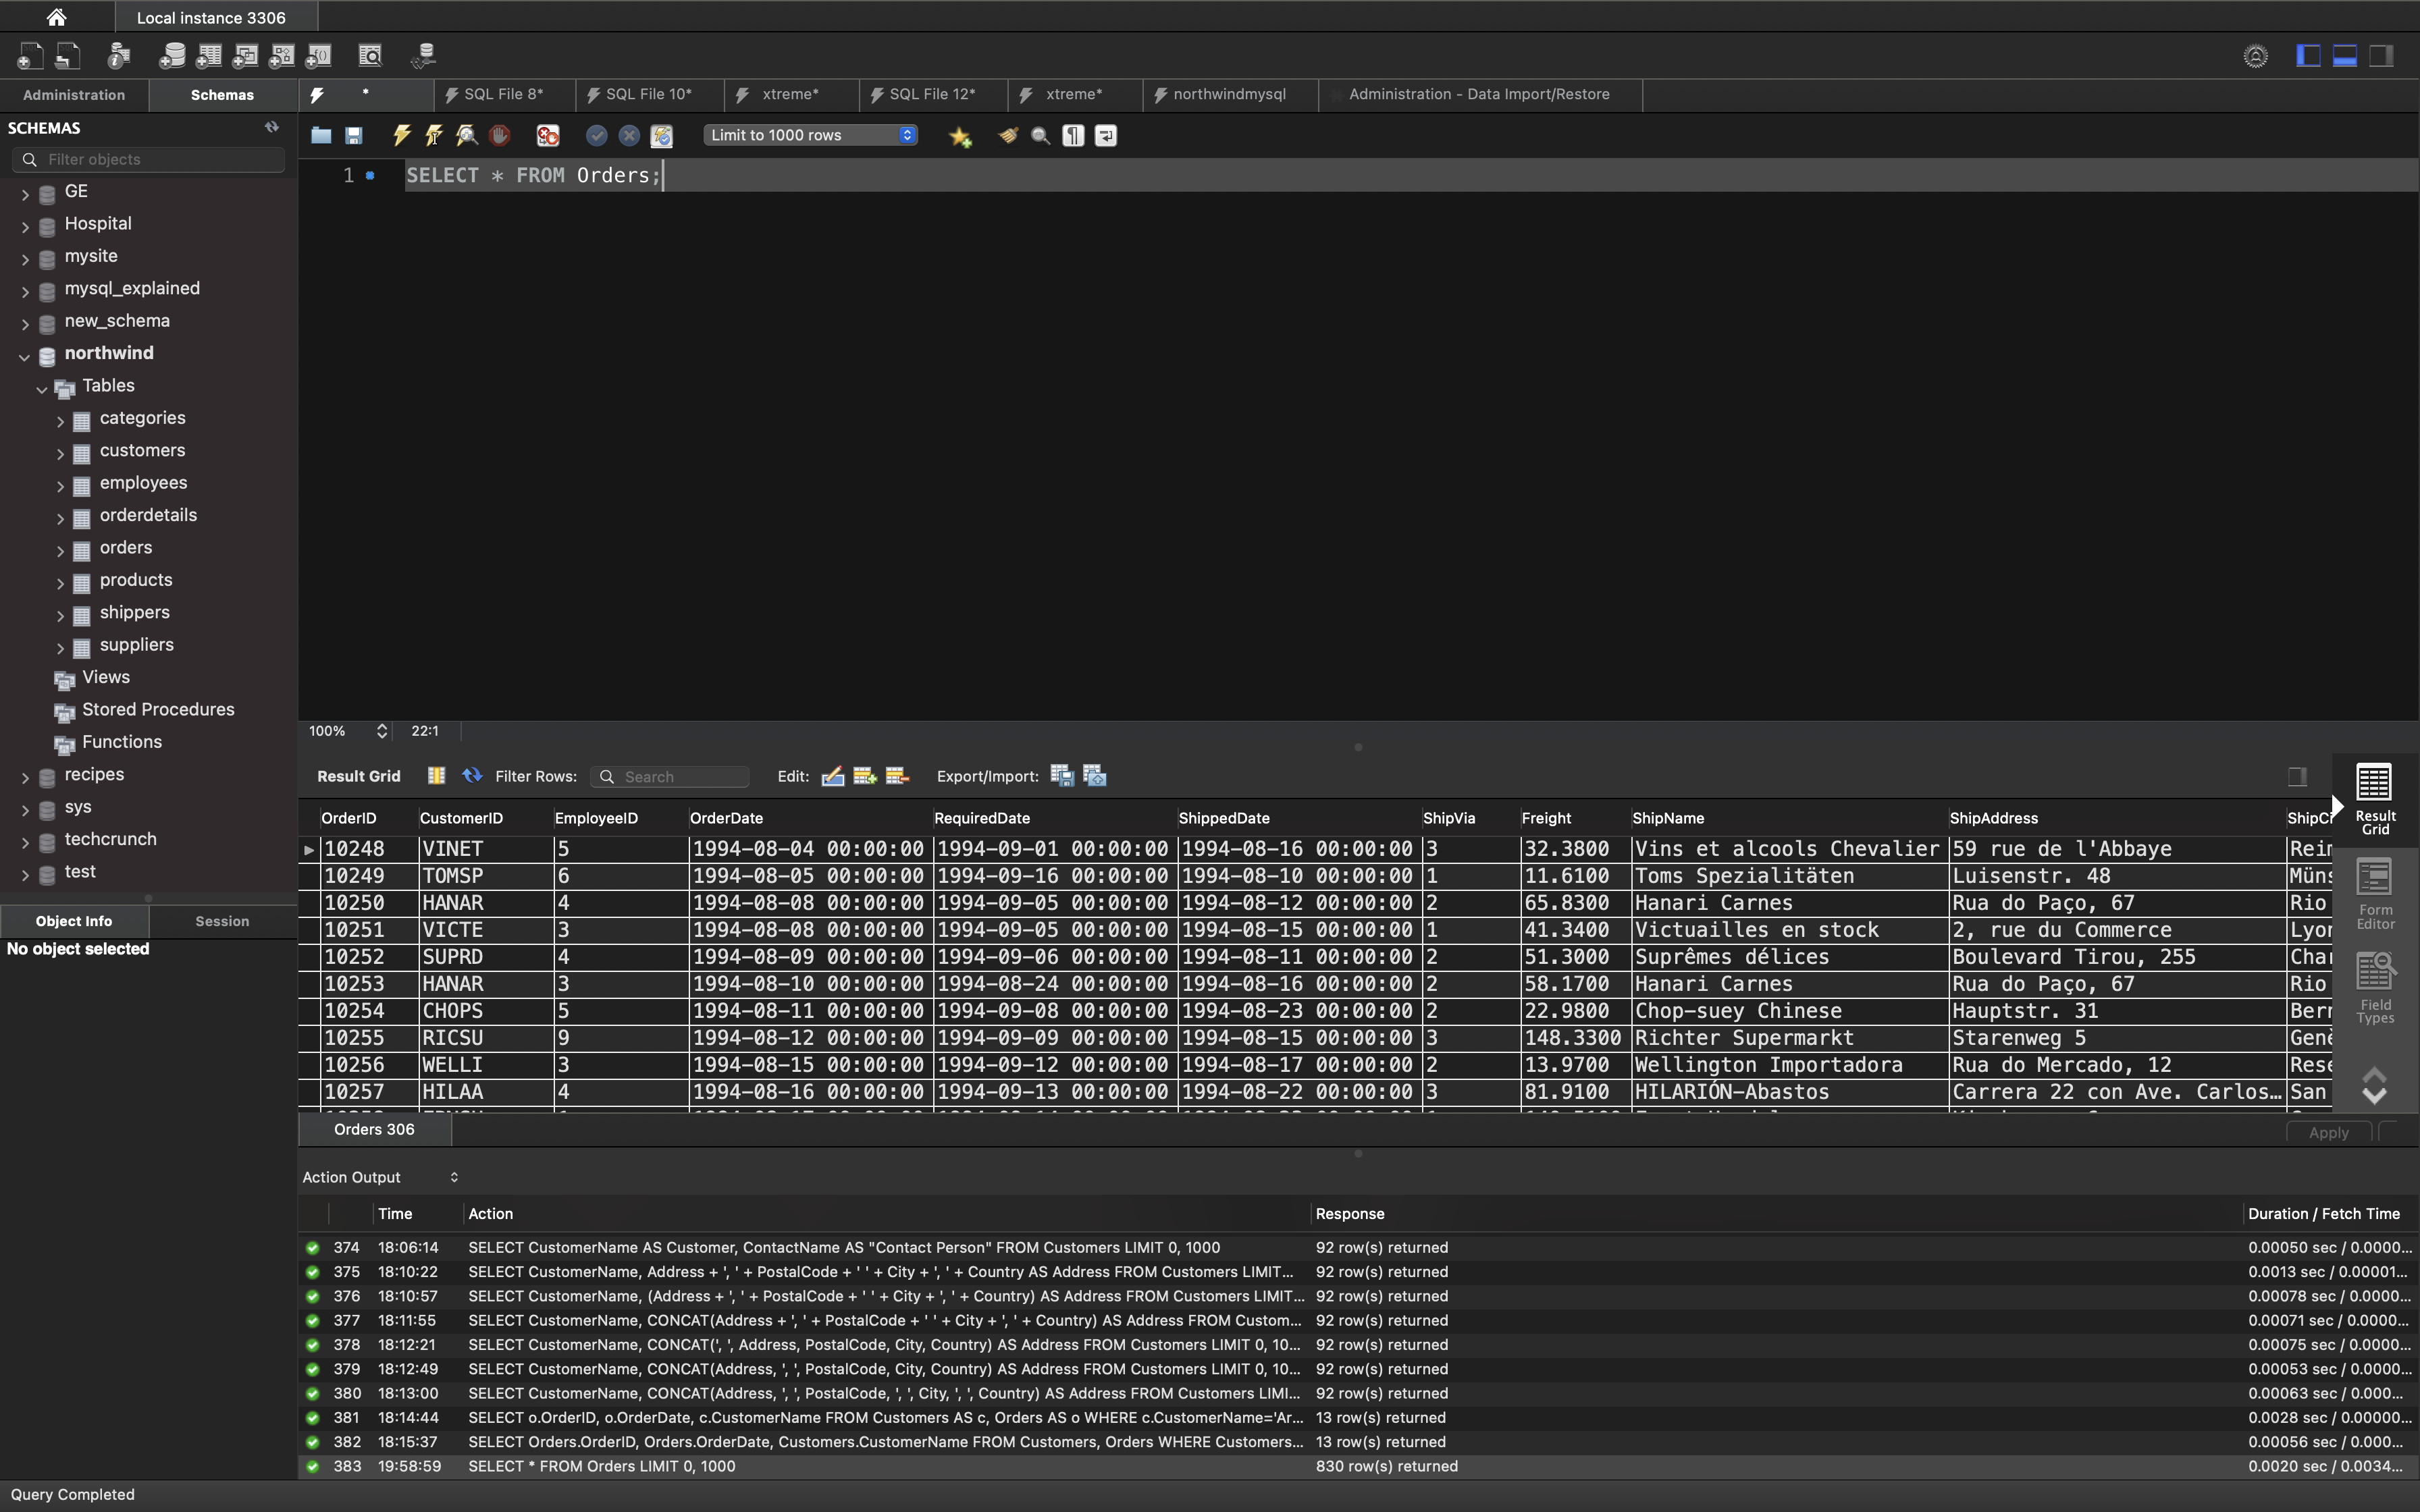
Task: Toggle the invisible characters pilcrow button
Action: click(x=1073, y=135)
